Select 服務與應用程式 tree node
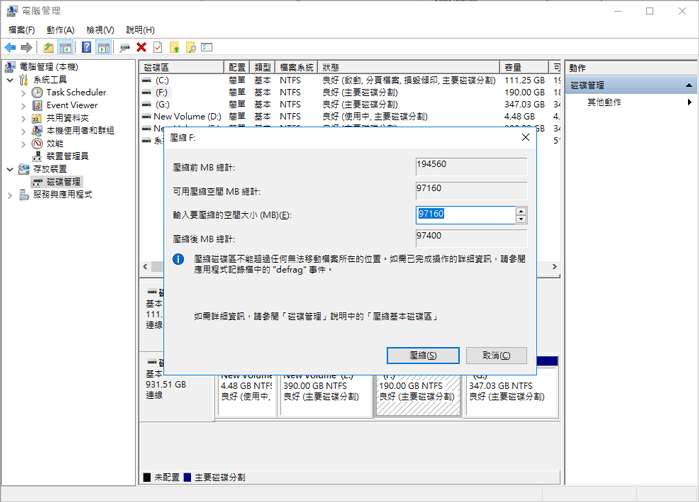 pyautogui.click(x=62, y=194)
